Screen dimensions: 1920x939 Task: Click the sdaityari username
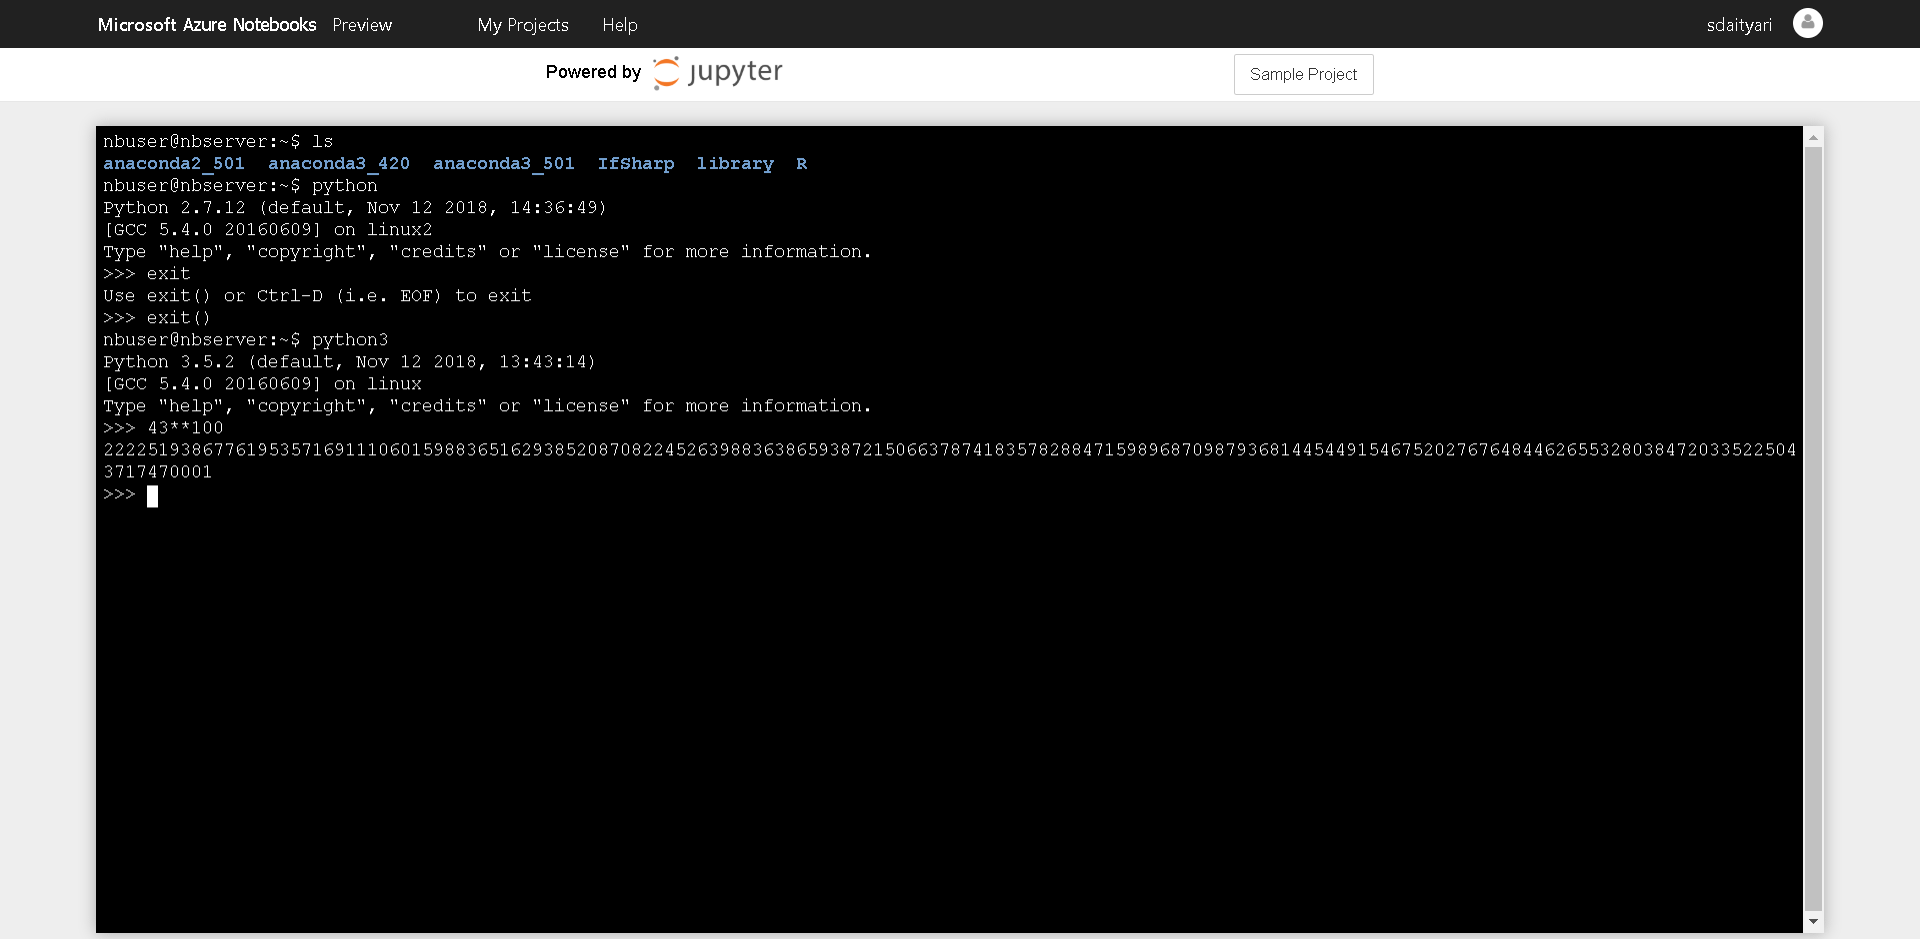(x=1738, y=25)
